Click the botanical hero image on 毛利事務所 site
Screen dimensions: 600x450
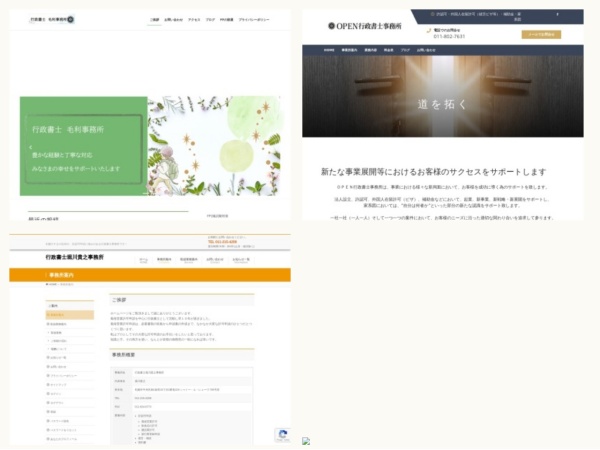pyautogui.click(x=214, y=146)
